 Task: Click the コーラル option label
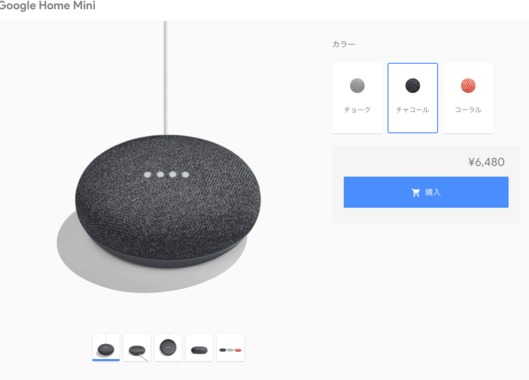[x=468, y=110]
